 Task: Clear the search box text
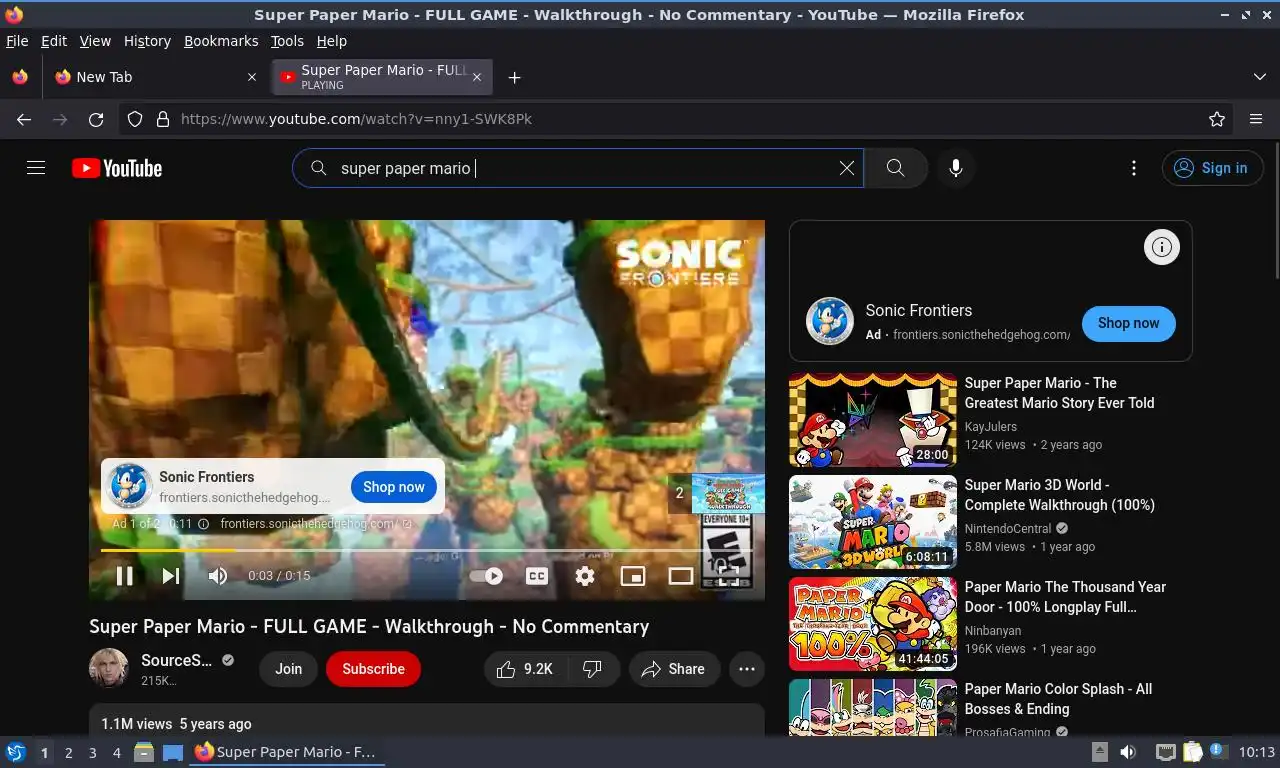coord(847,168)
